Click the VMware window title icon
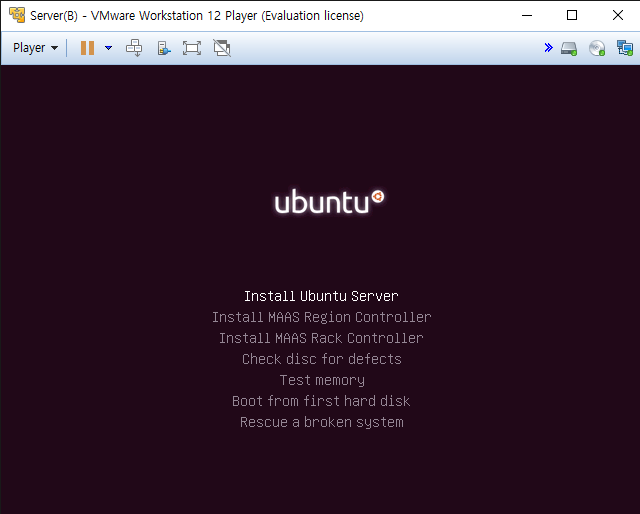The width and height of the screenshot is (640, 514). (x=17, y=15)
